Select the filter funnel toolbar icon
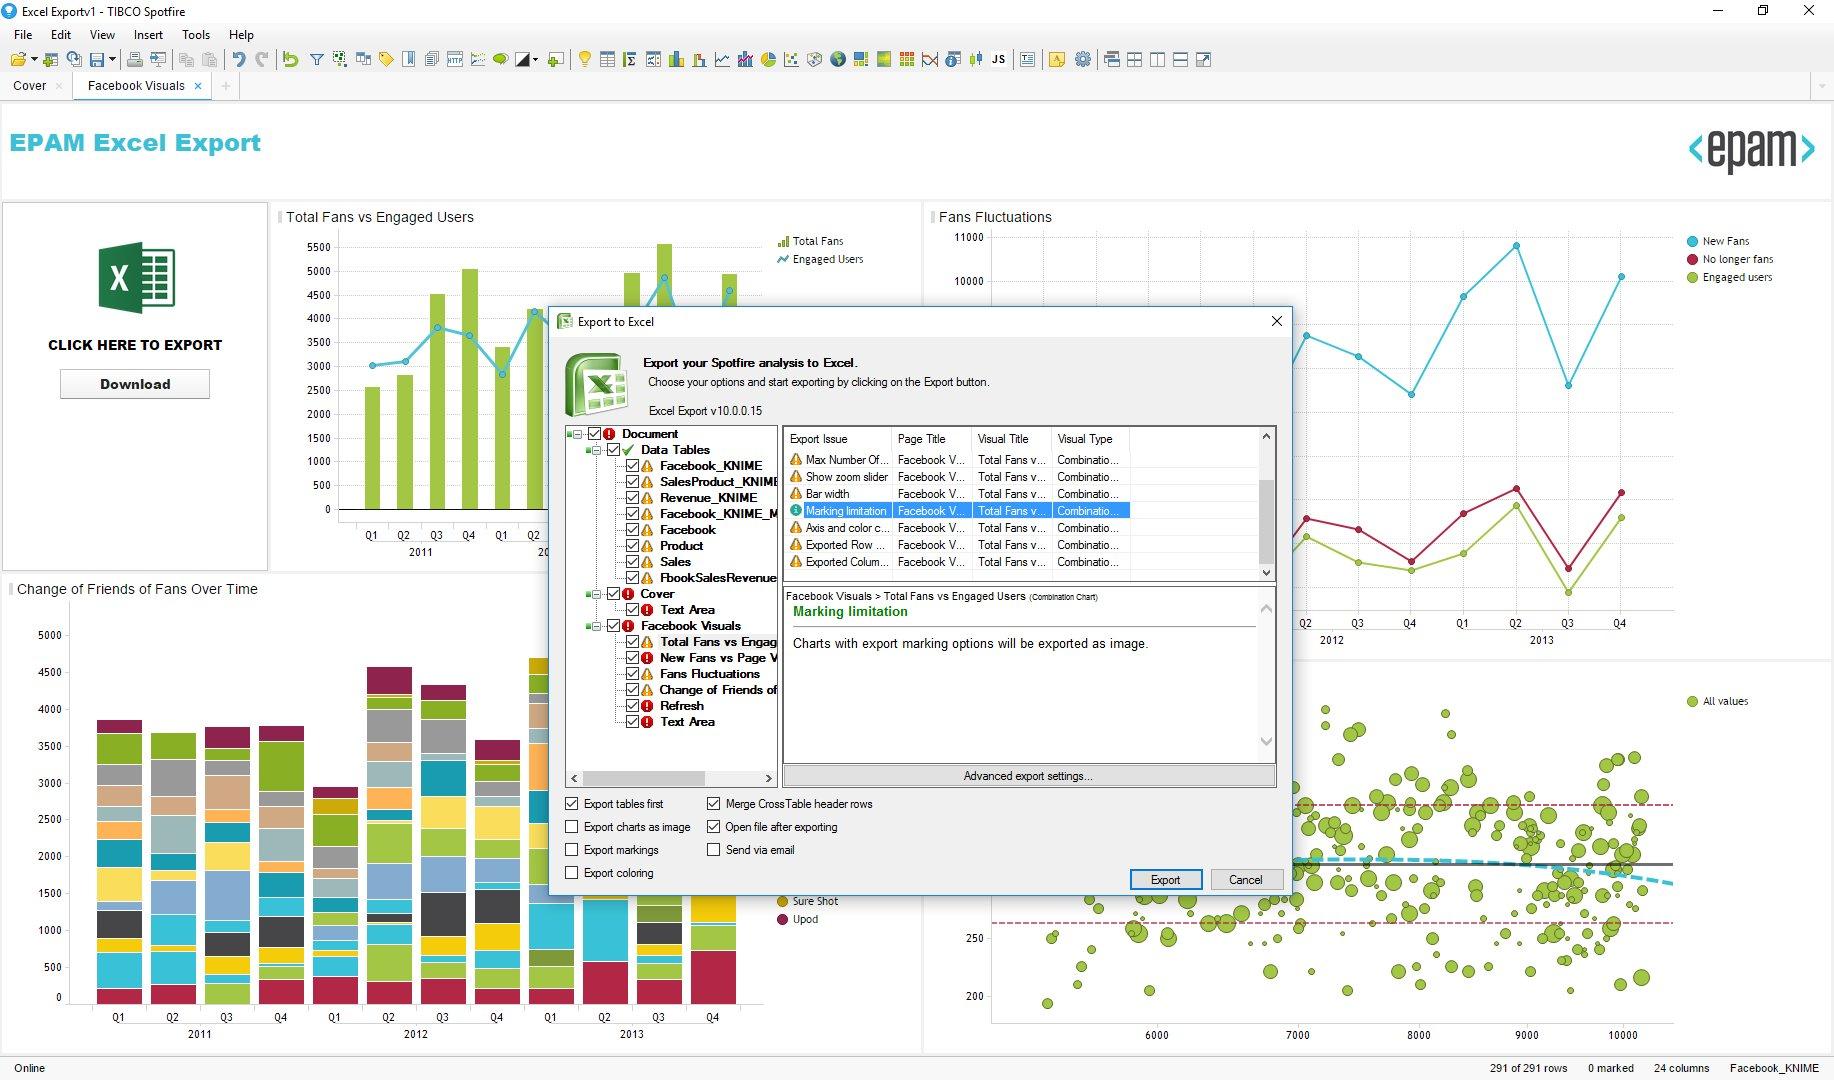 pyautogui.click(x=316, y=60)
